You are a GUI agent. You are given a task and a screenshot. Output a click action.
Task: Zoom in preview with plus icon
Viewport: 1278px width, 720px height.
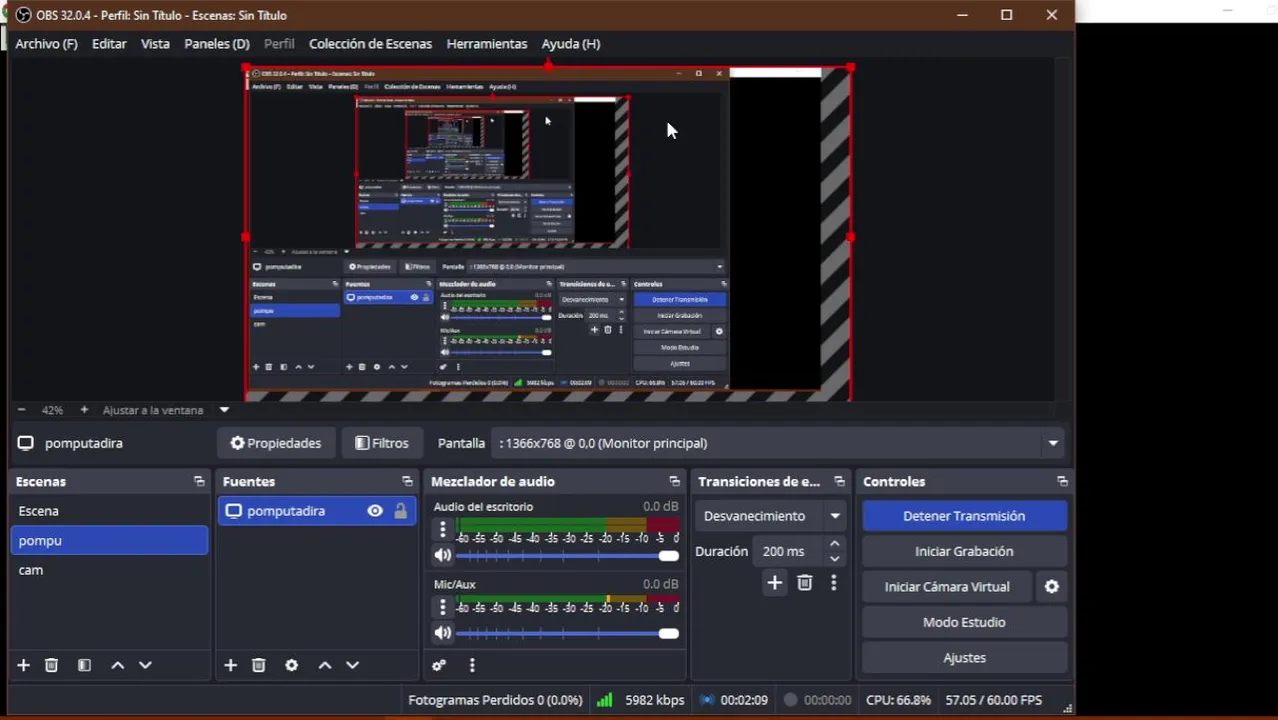[84, 410]
